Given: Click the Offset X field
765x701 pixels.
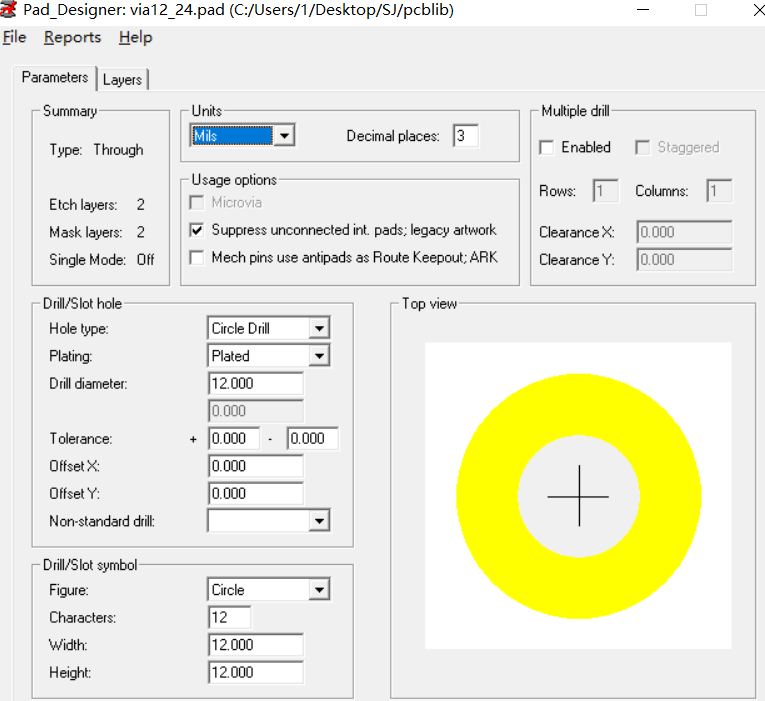Looking at the screenshot, I should tap(256, 466).
